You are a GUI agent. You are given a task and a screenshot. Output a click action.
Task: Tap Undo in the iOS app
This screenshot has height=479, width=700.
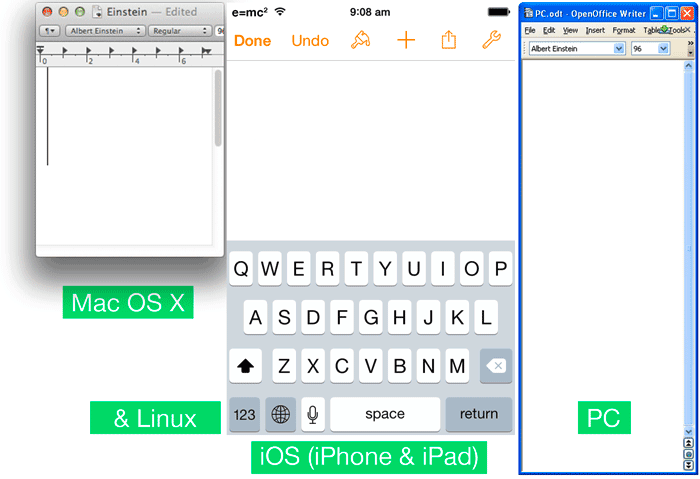point(310,41)
